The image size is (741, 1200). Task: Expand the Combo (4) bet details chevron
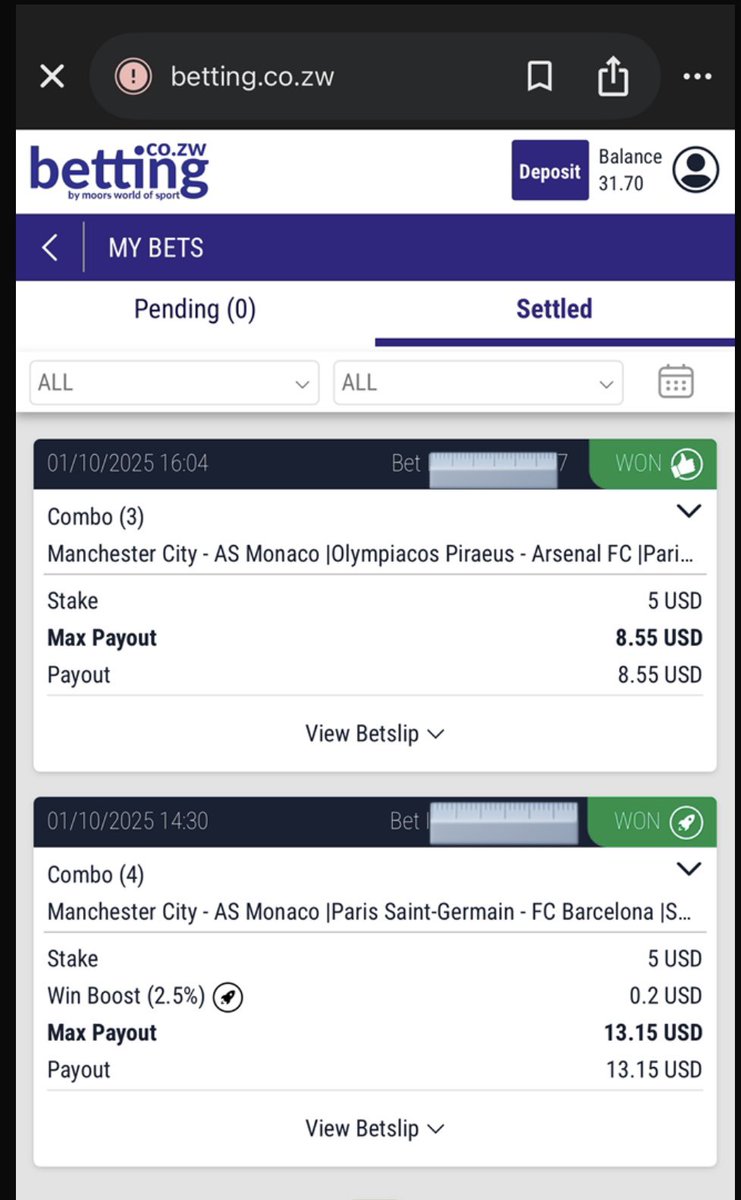689,869
